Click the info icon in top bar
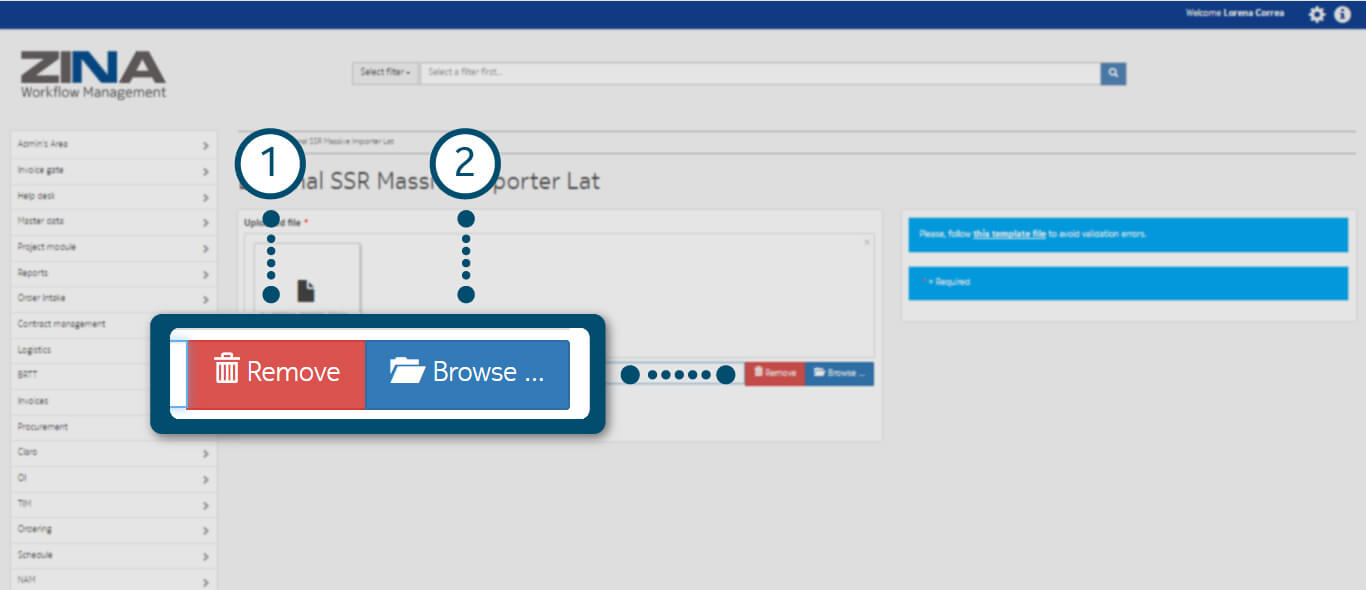Image resolution: width=1366 pixels, height=590 pixels. (1342, 14)
